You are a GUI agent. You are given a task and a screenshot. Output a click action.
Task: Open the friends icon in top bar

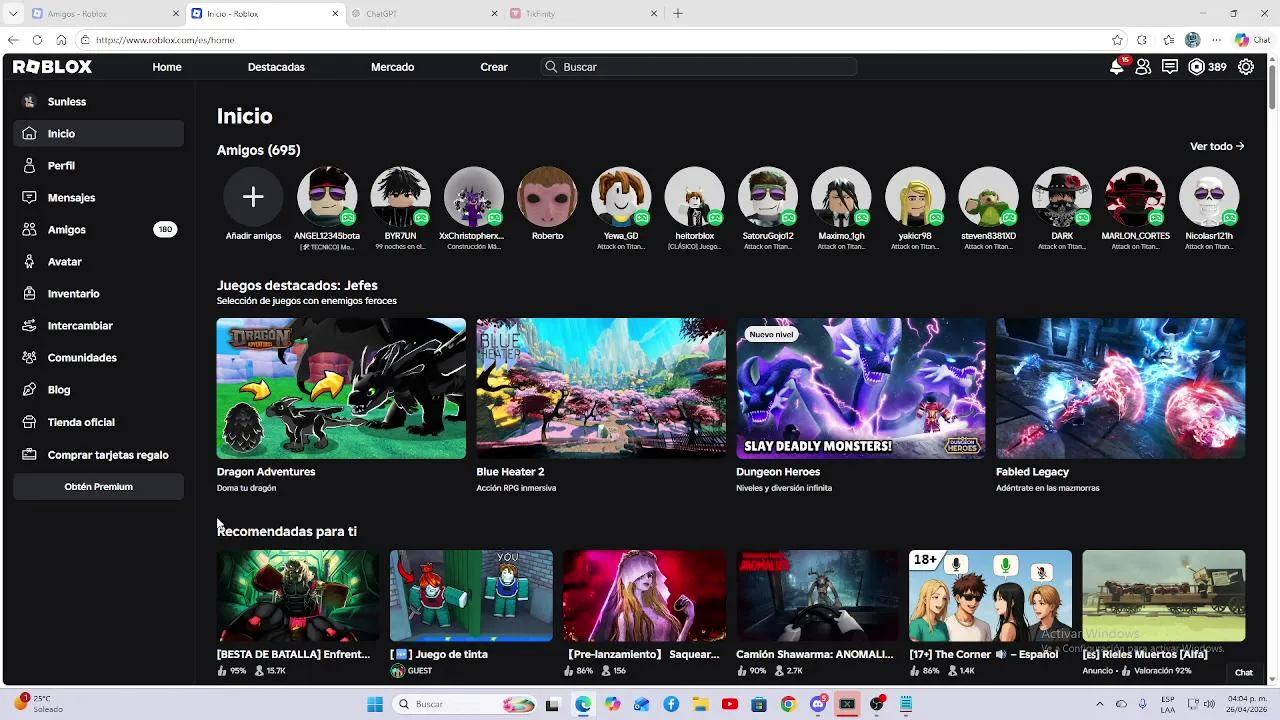tap(1143, 67)
